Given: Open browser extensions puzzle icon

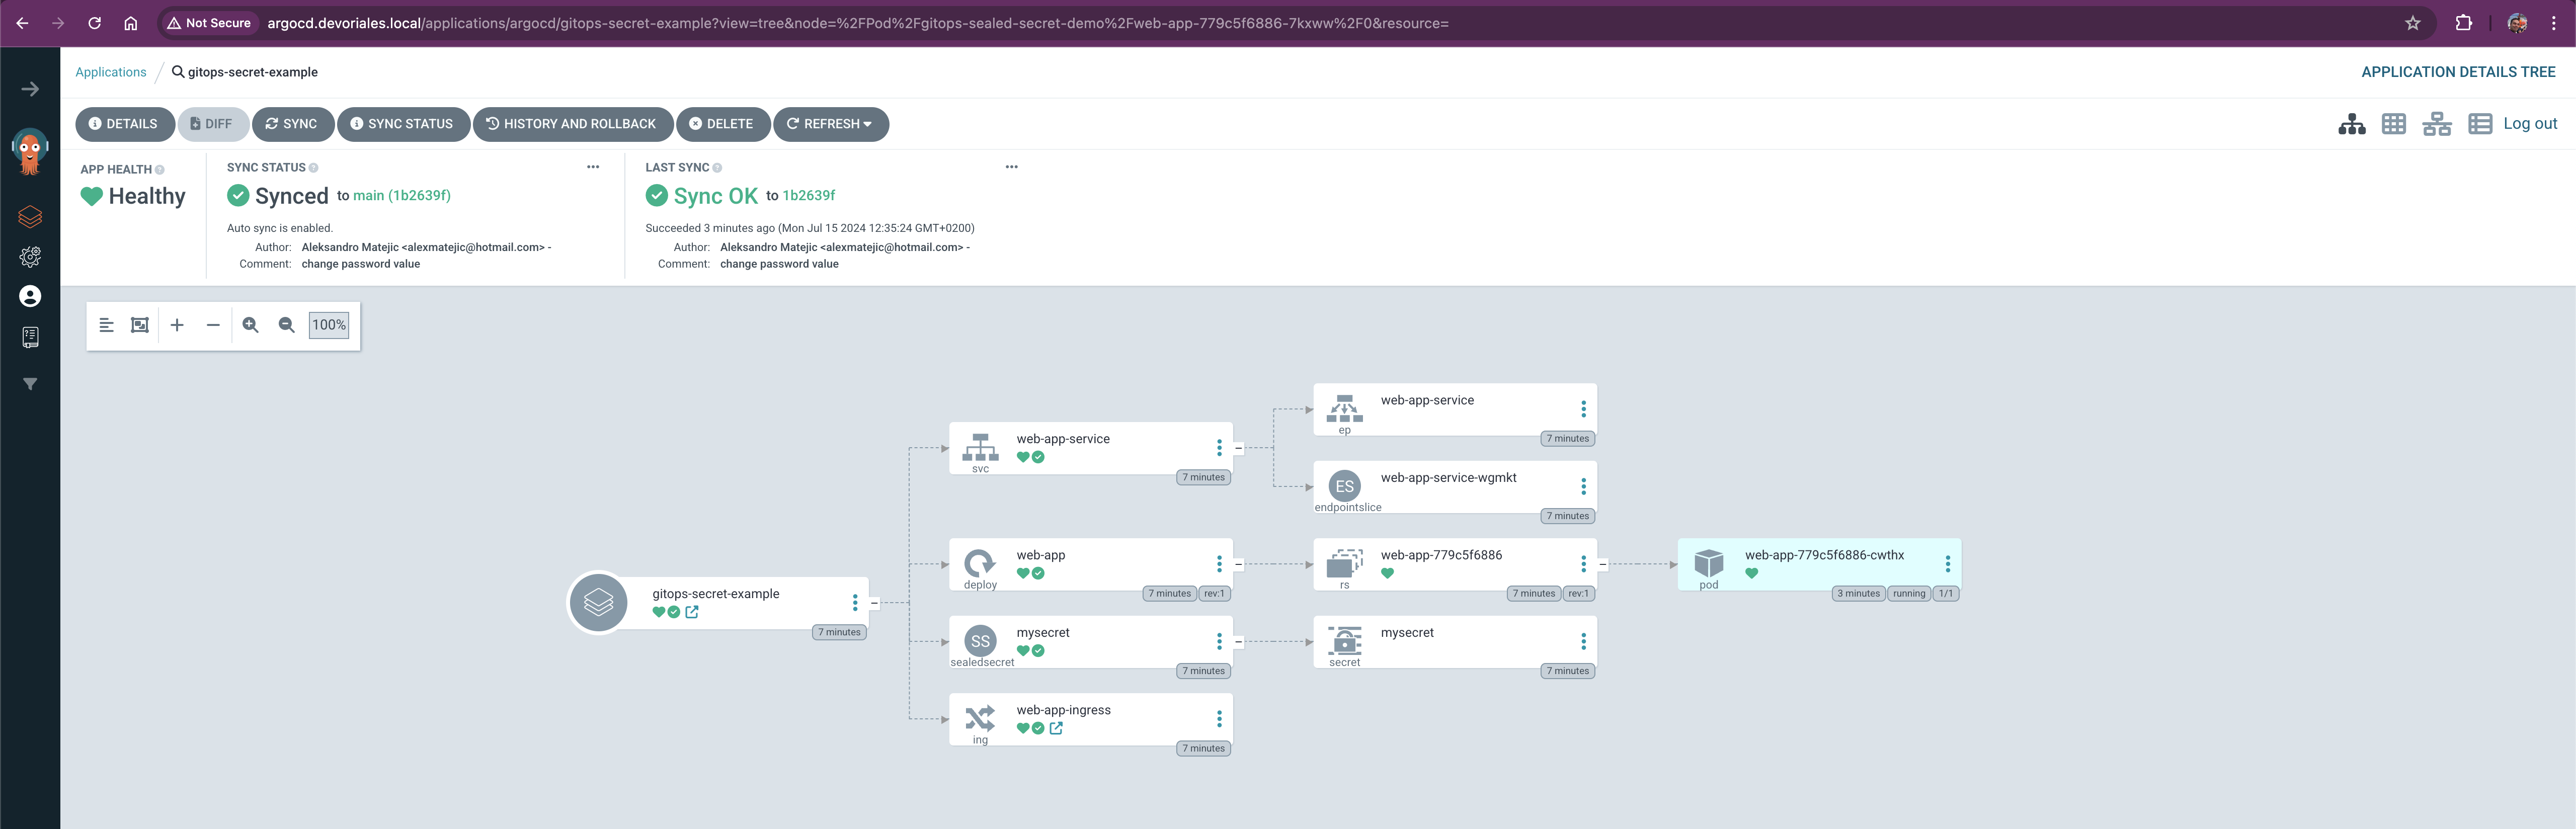Looking at the screenshot, I should click(x=2463, y=23).
